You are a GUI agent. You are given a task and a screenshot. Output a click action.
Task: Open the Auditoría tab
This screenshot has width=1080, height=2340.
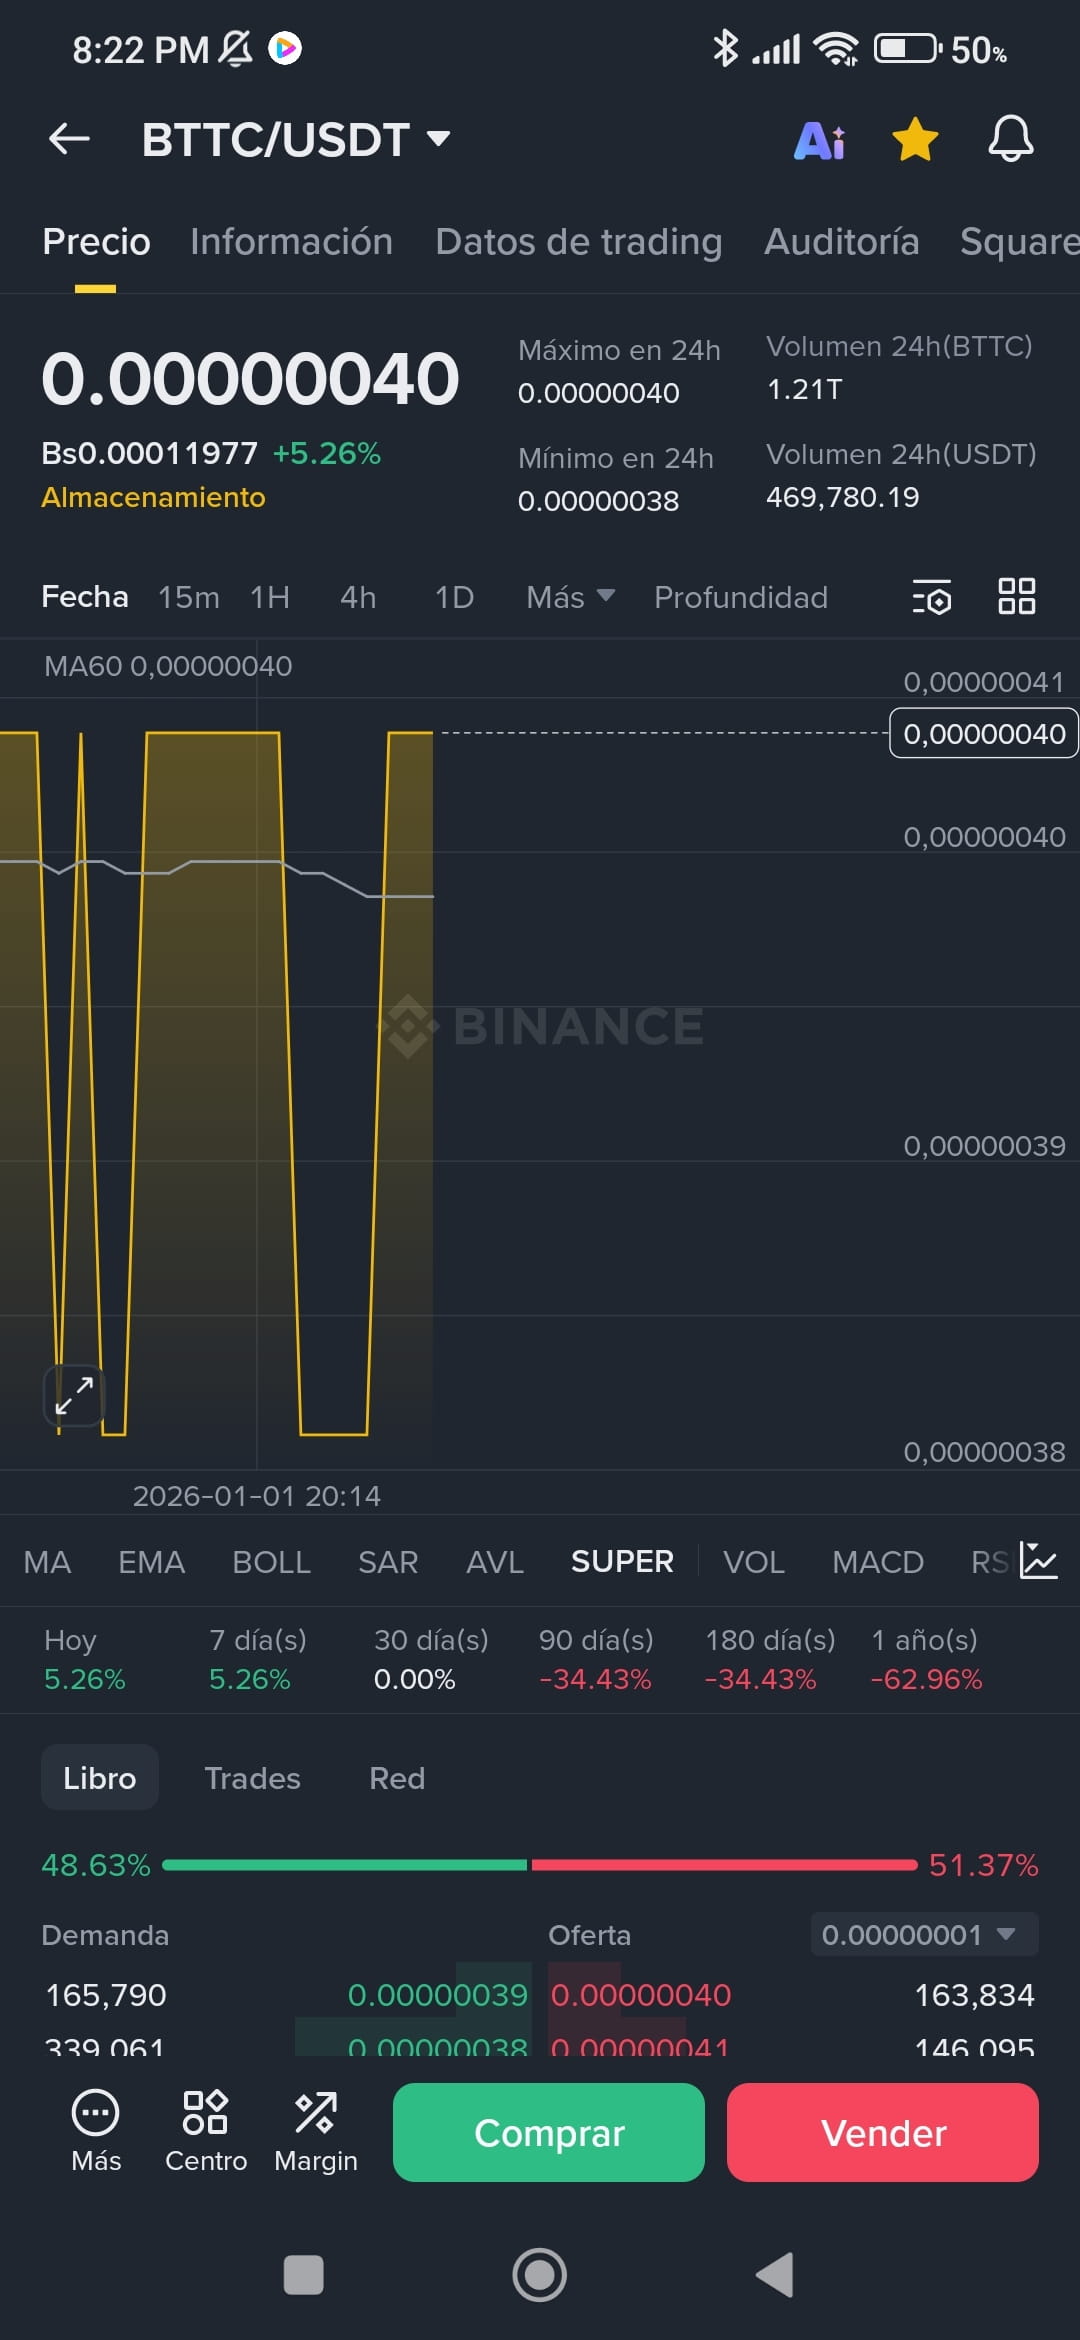click(x=841, y=242)
